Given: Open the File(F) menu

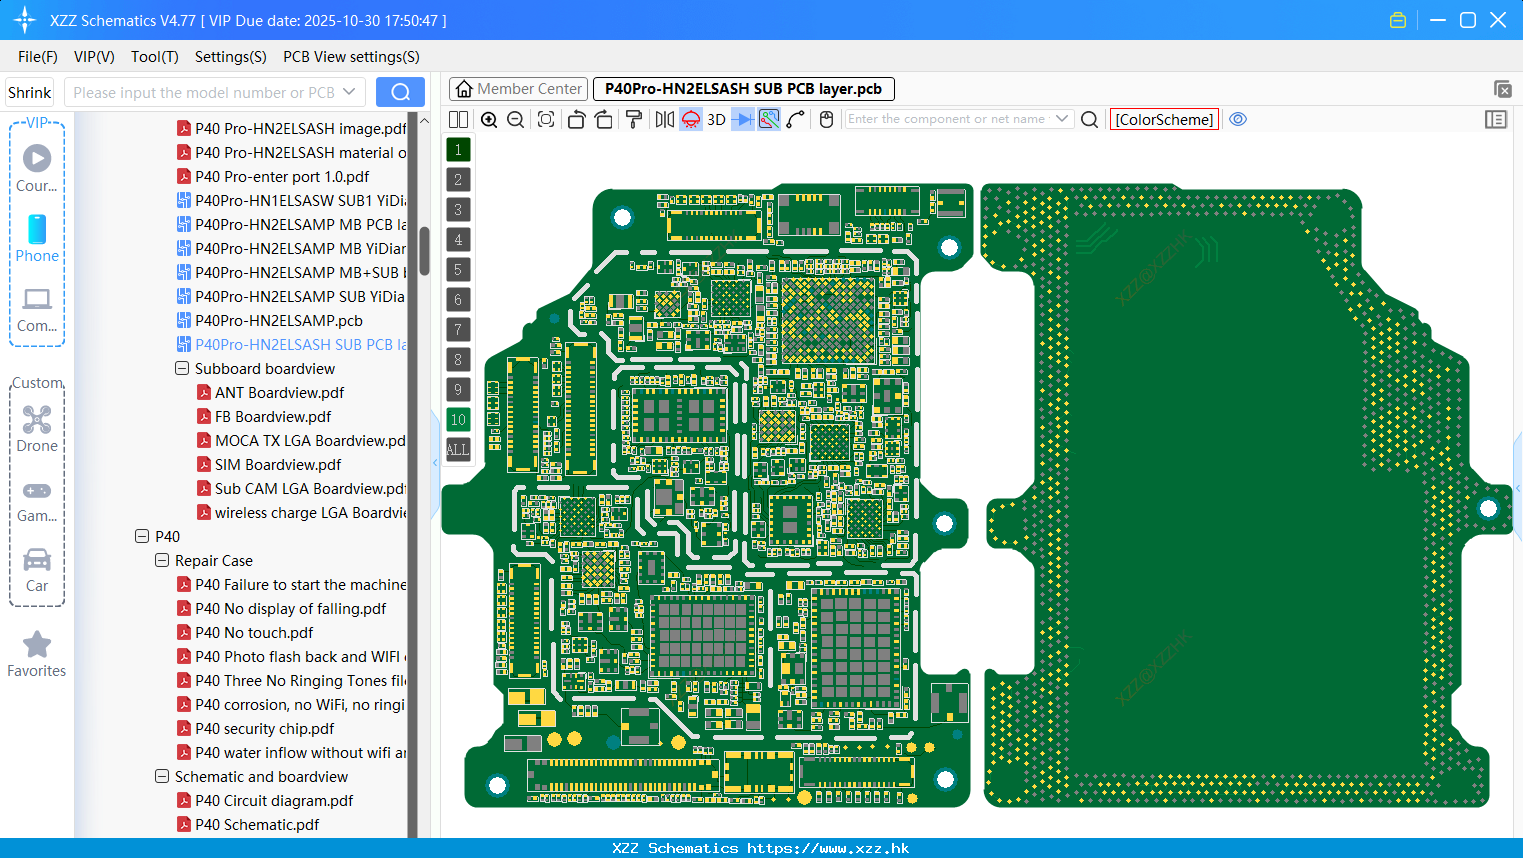Looking at the screenshot, I should (38, 57).
